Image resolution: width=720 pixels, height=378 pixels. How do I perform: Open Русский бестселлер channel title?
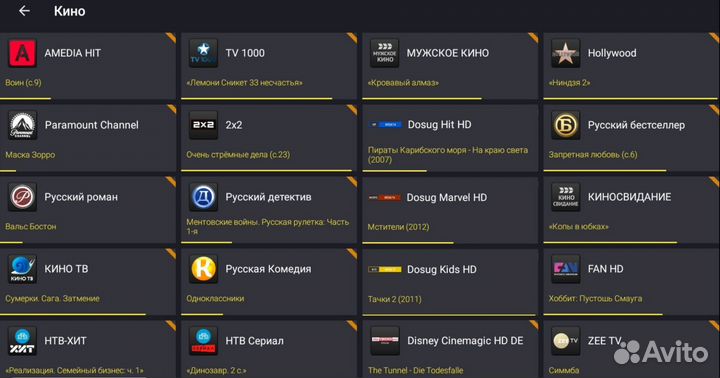click(636, 125)
